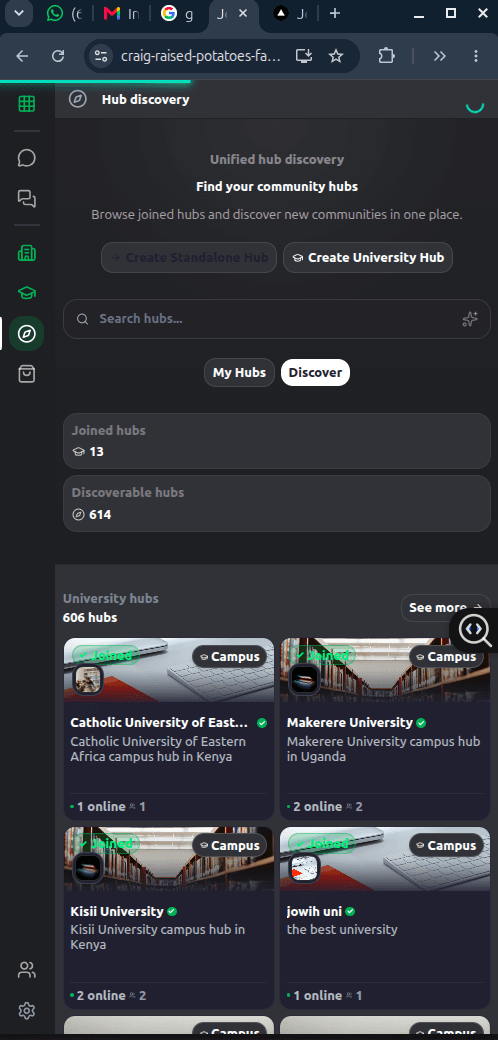
Task: Click the floating code-search magnifier button
Action: pos(475,630)
